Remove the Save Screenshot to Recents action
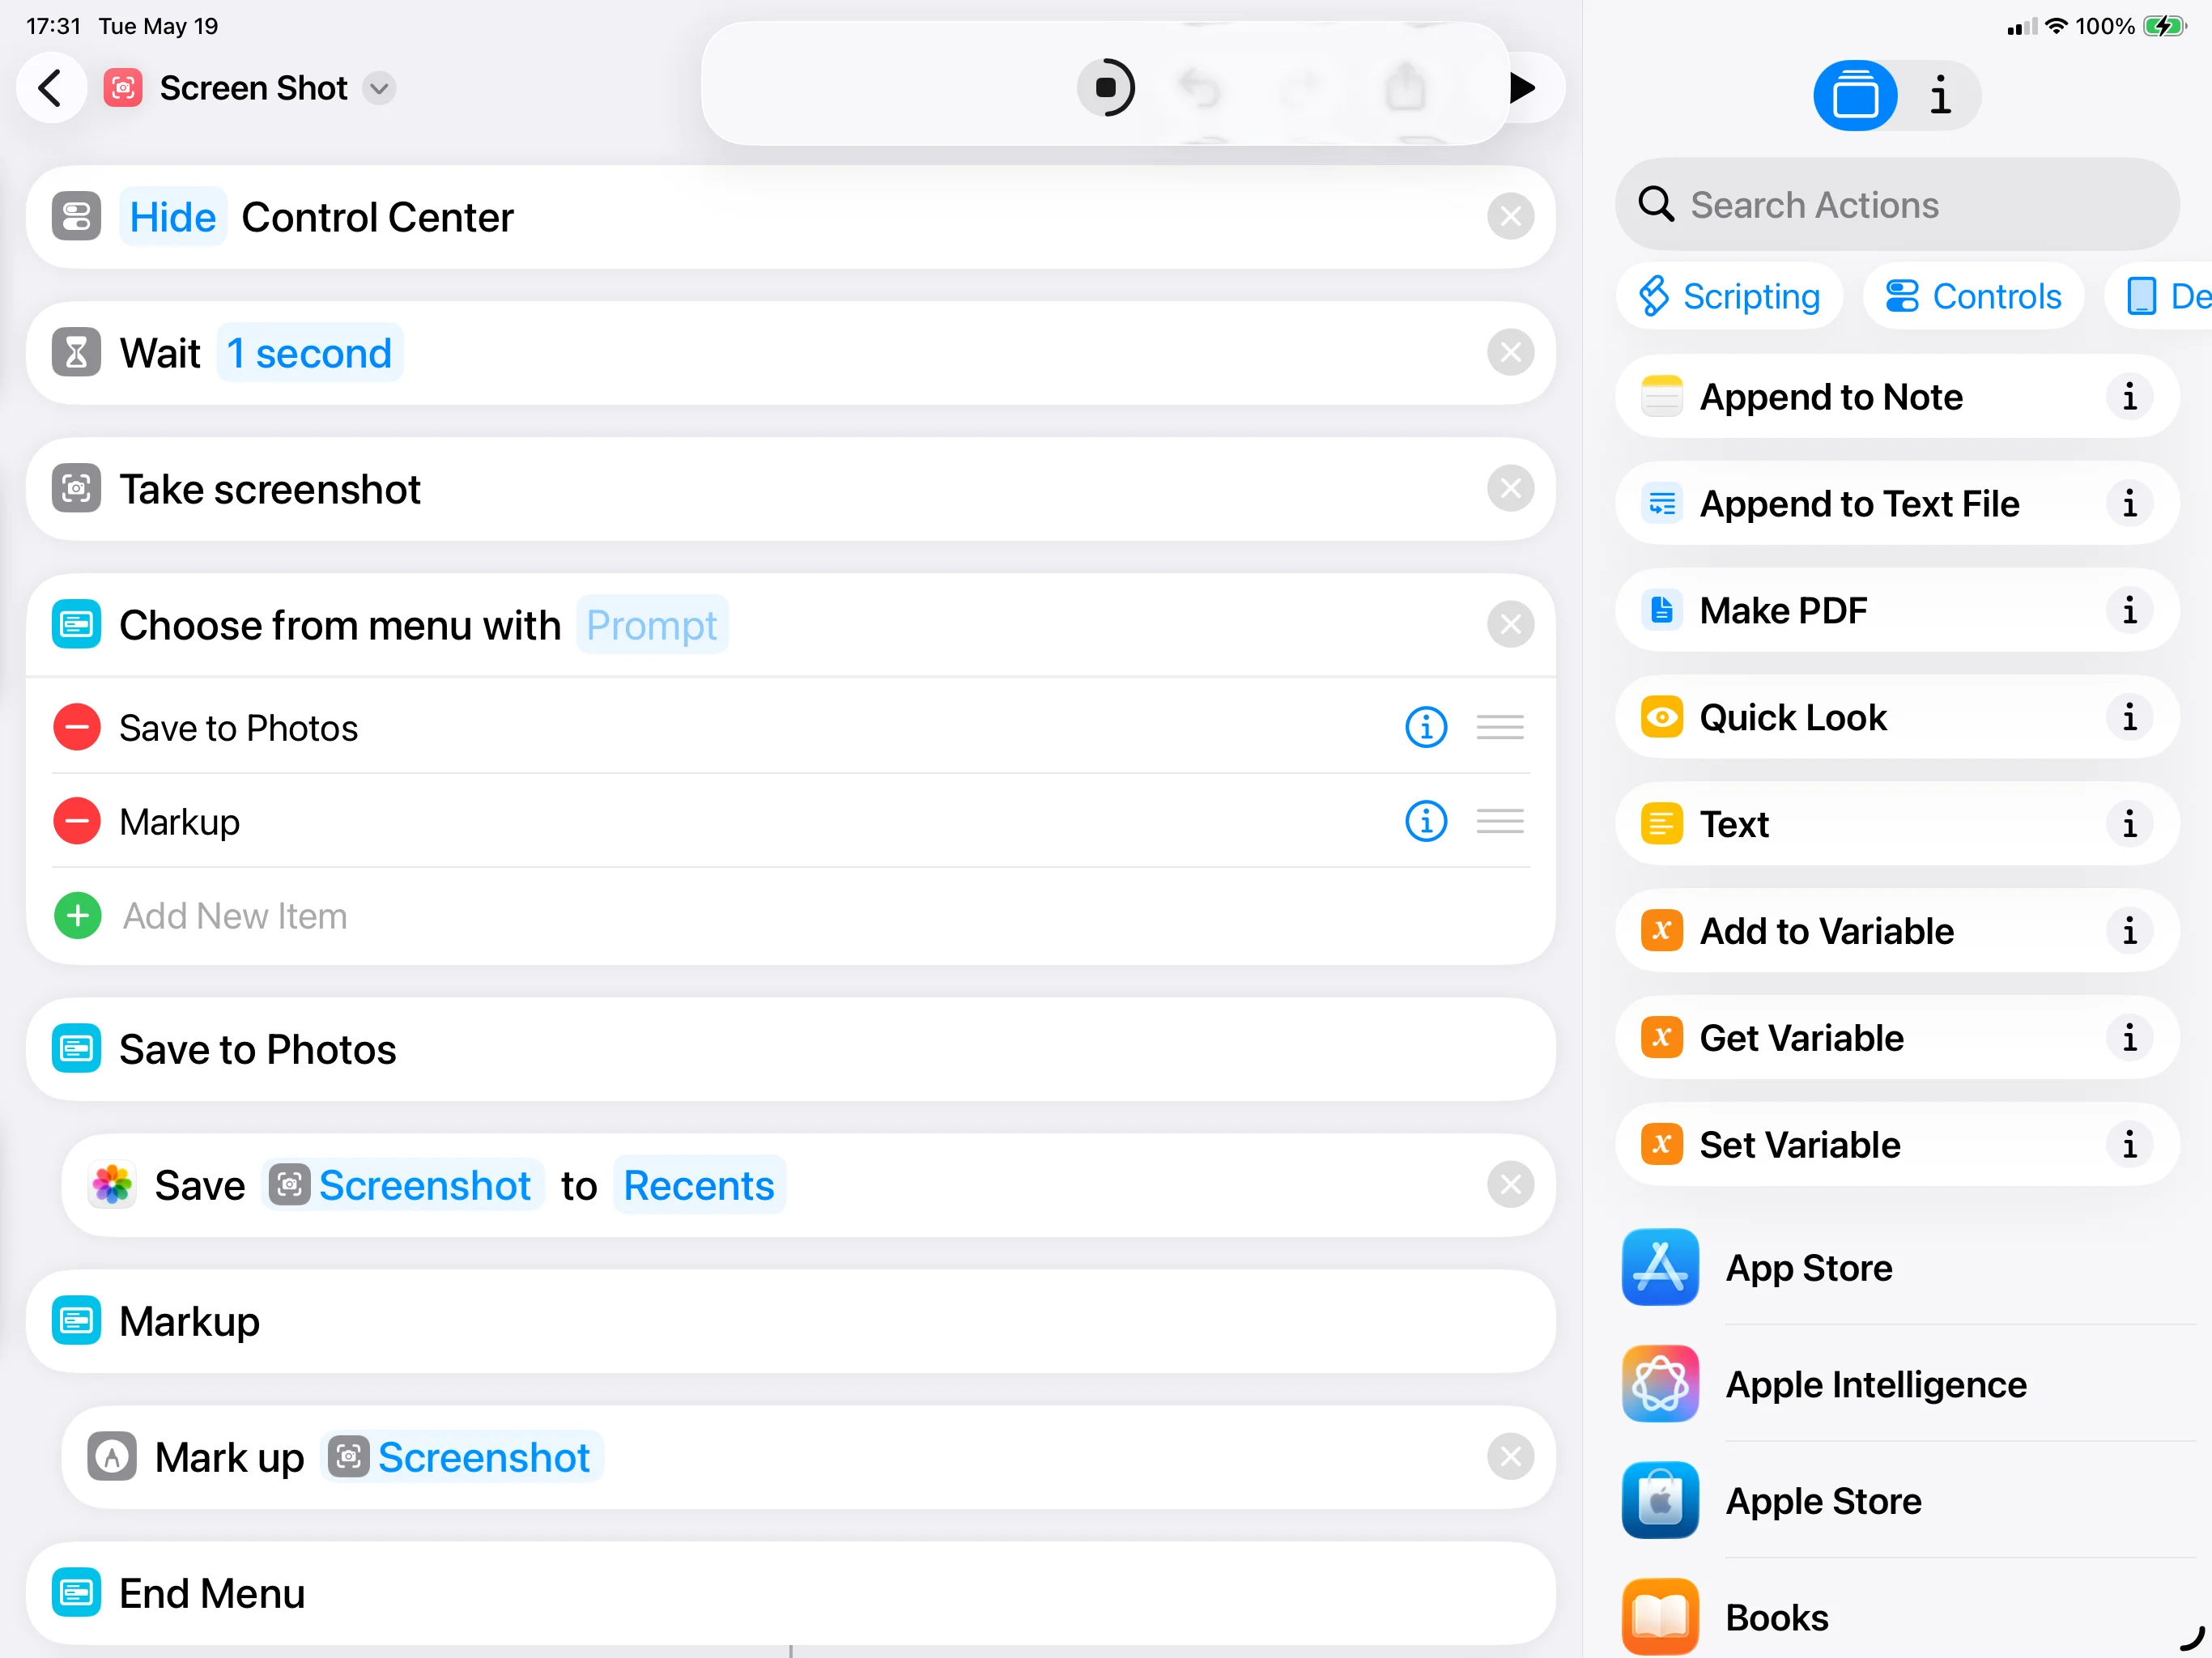The image size is (2212, 1658). tap(1510, 1185)
